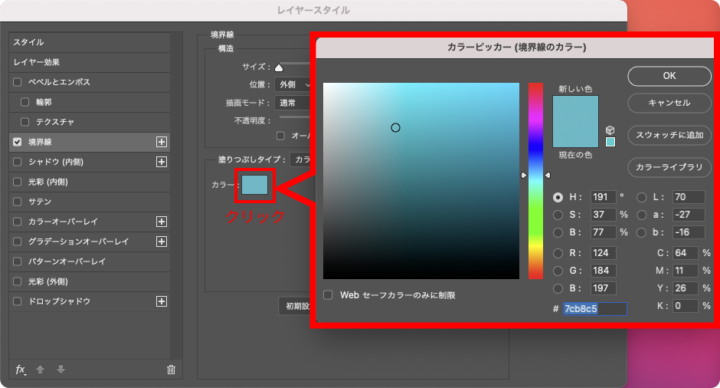The image size is (720, 388).
Task: Select the H hue radio button
Action: tap(558, 197)
